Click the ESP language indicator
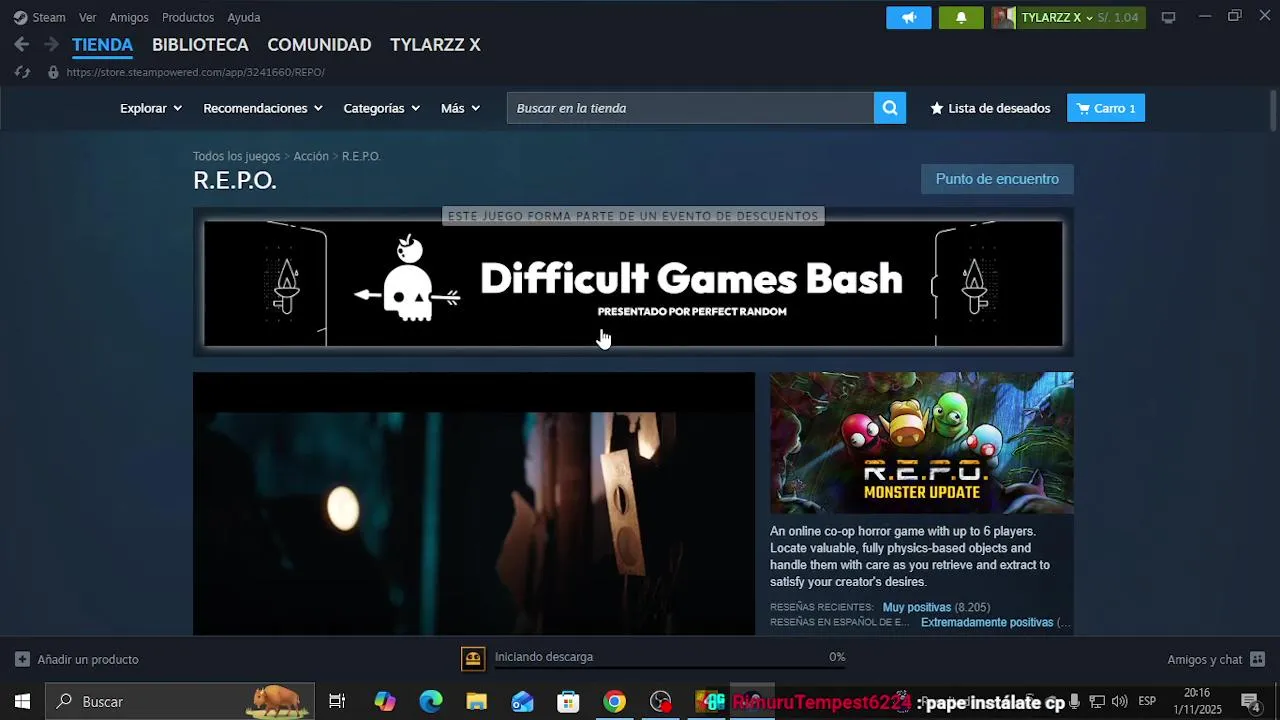Viewport: 1280px width, 720px height. tap(1147, 701)
